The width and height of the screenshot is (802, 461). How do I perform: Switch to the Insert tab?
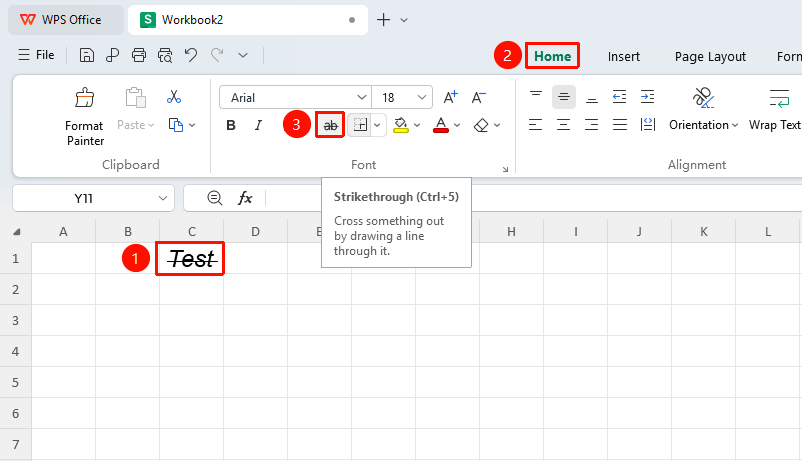pyautogui.click(x=623, y=56)
